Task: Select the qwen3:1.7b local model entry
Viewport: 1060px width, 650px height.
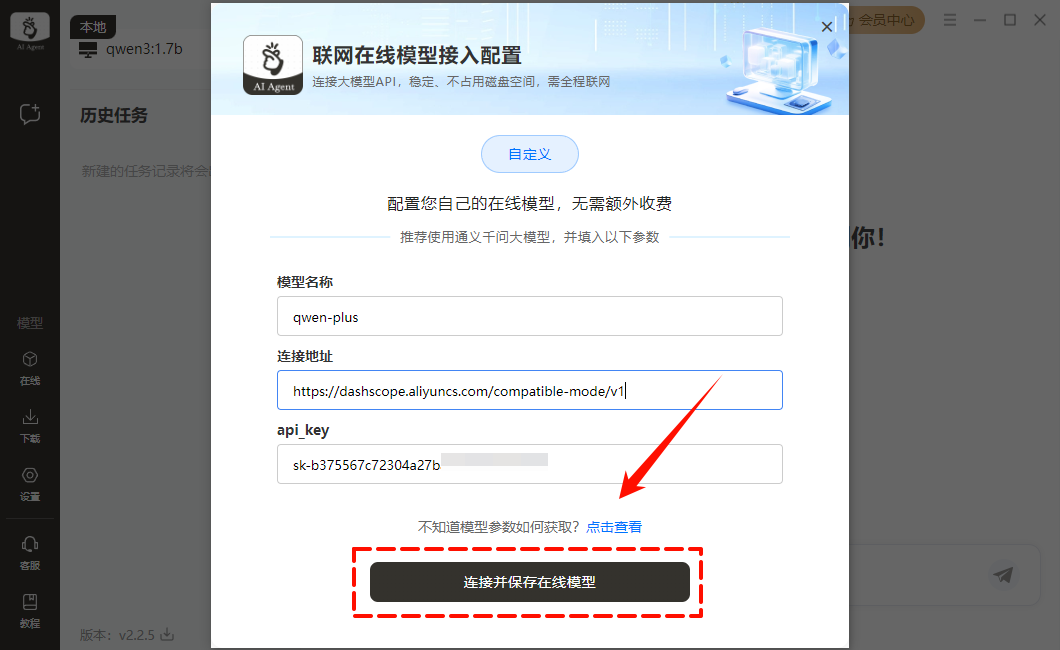Action: tap(131, 49)
